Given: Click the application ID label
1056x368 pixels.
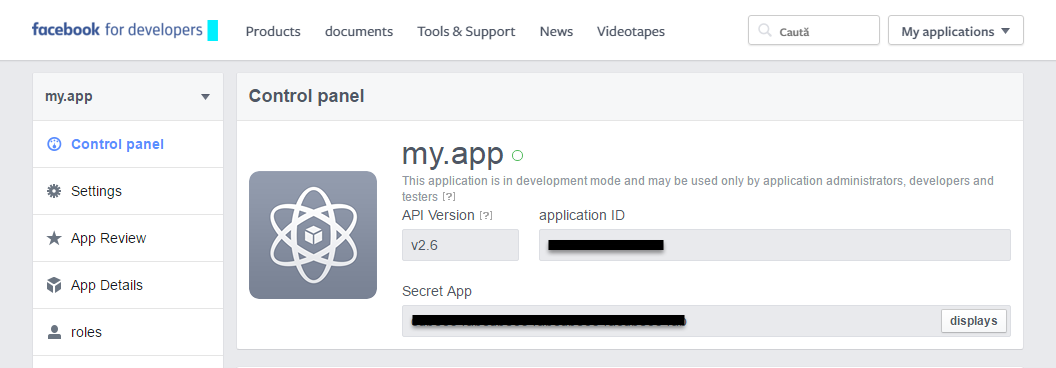Looking at the screenshot, I should click(x=582, y=216).
